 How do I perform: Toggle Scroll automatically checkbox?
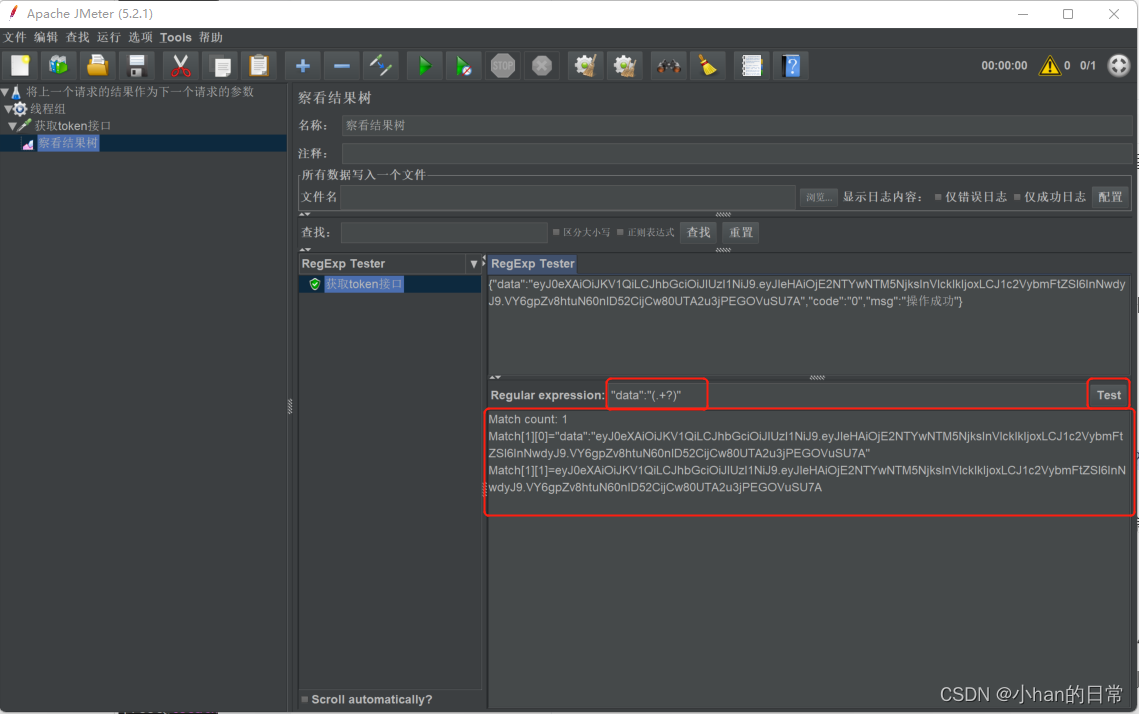(305, 699)
